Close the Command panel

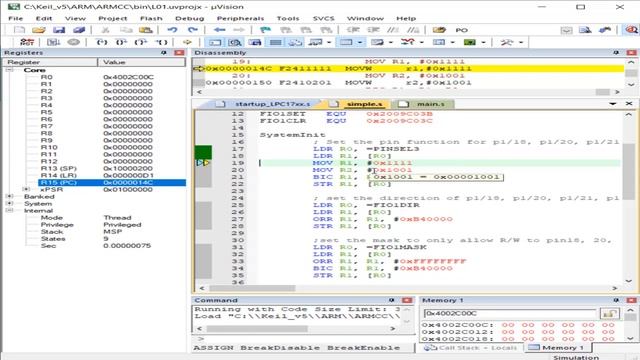coord(407,300)
